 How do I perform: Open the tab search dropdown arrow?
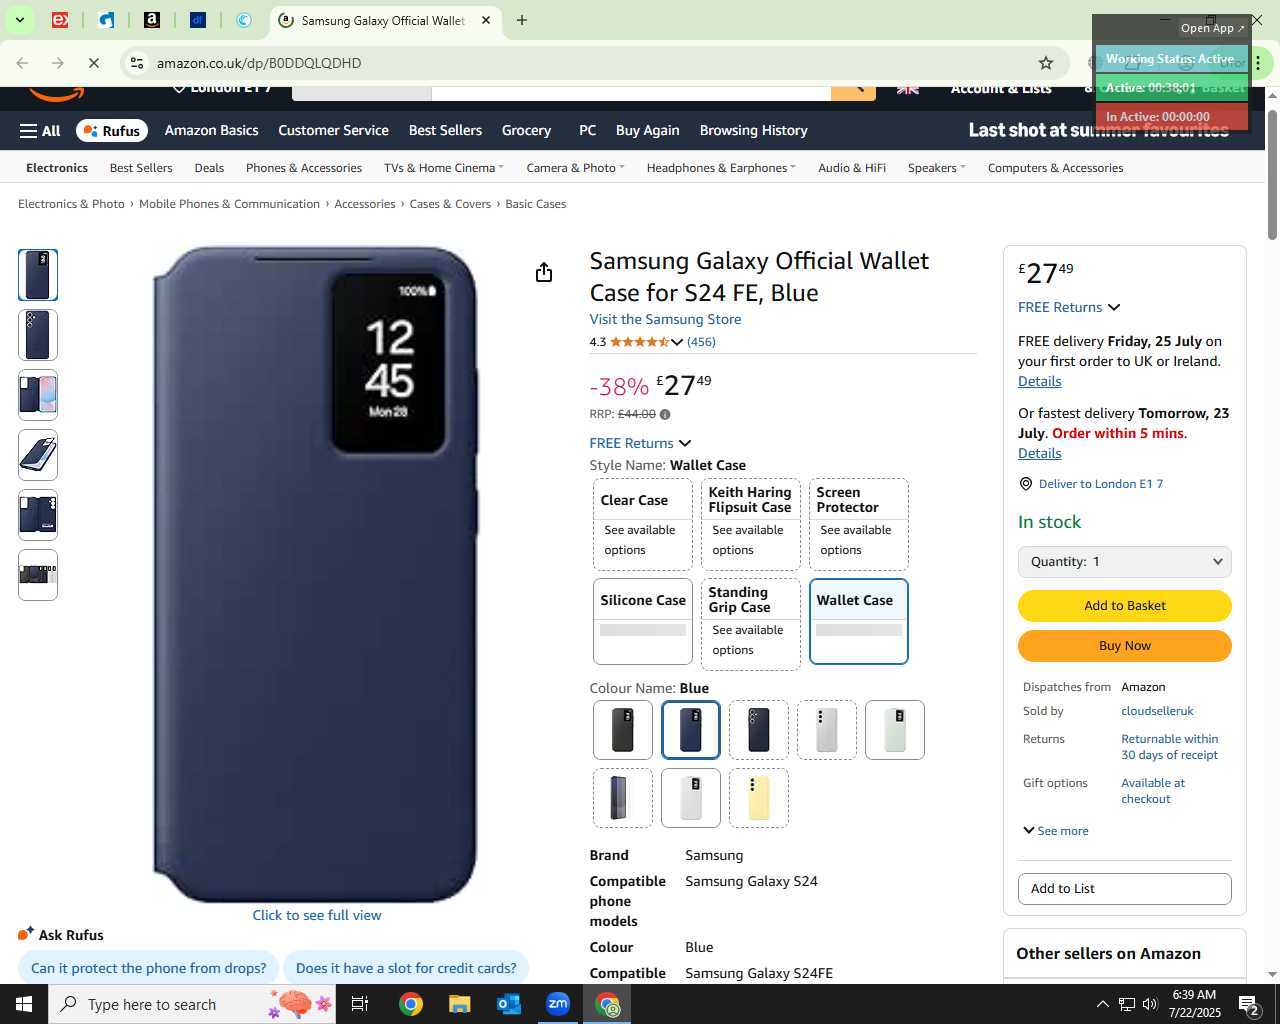19,20
